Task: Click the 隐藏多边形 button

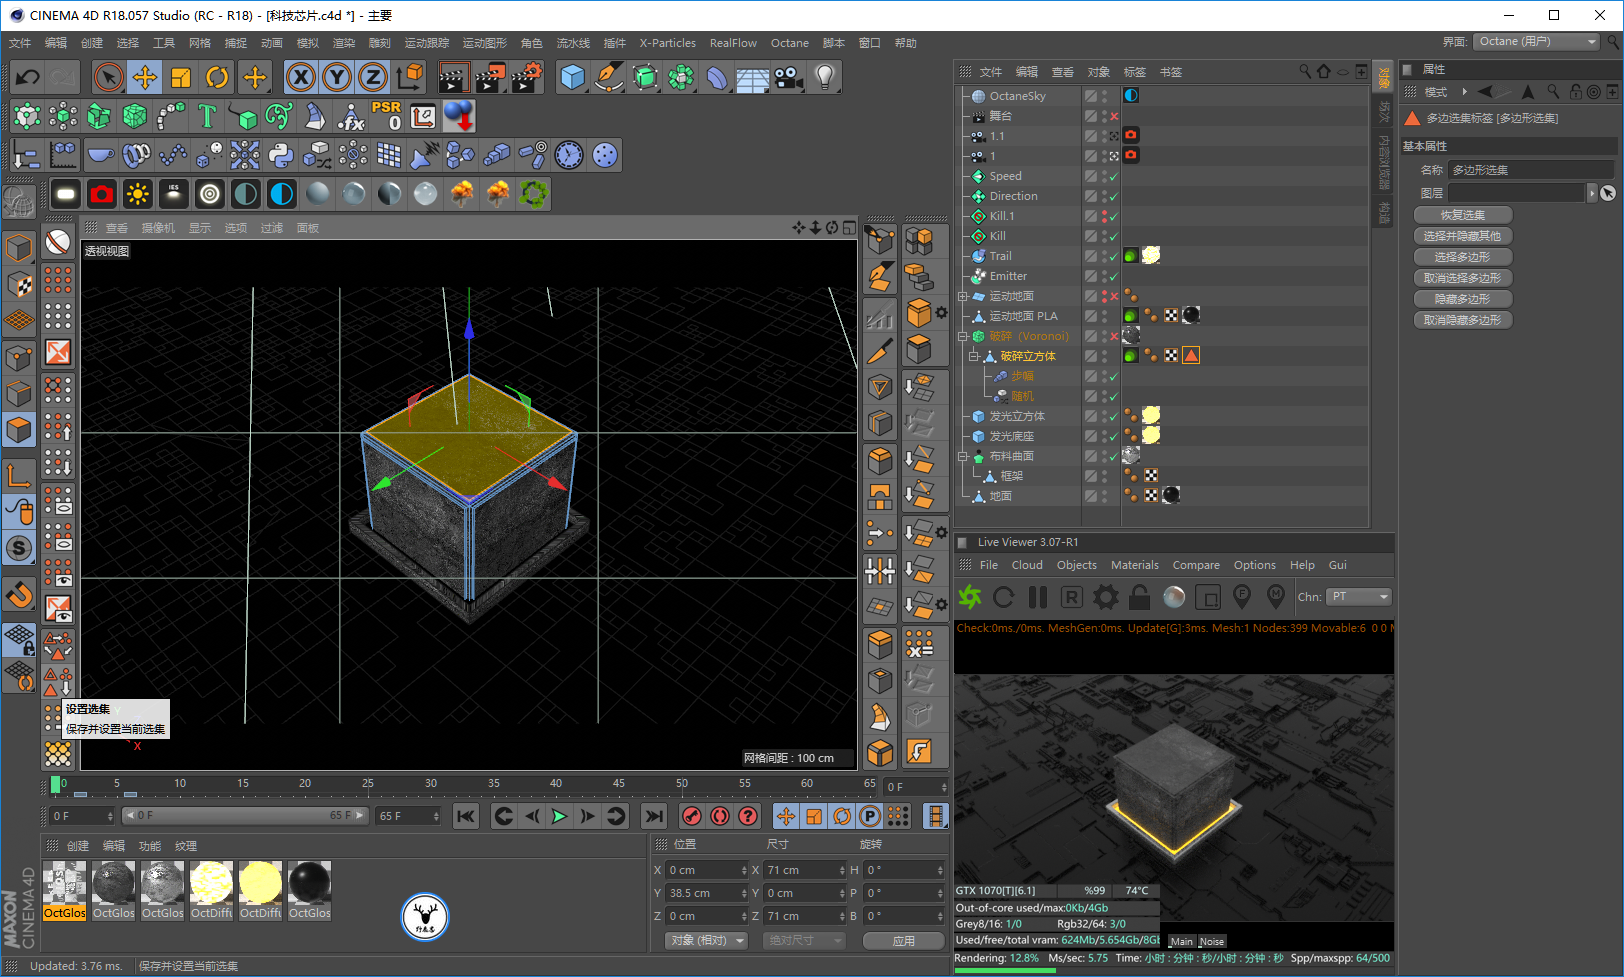Action: (1463, 299)
